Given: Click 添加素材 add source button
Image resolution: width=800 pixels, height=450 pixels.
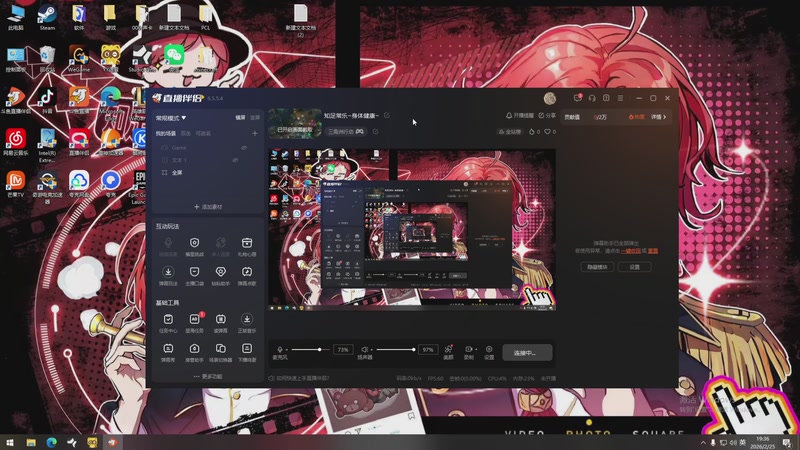Looking at the screenshot, I should 208,207.
